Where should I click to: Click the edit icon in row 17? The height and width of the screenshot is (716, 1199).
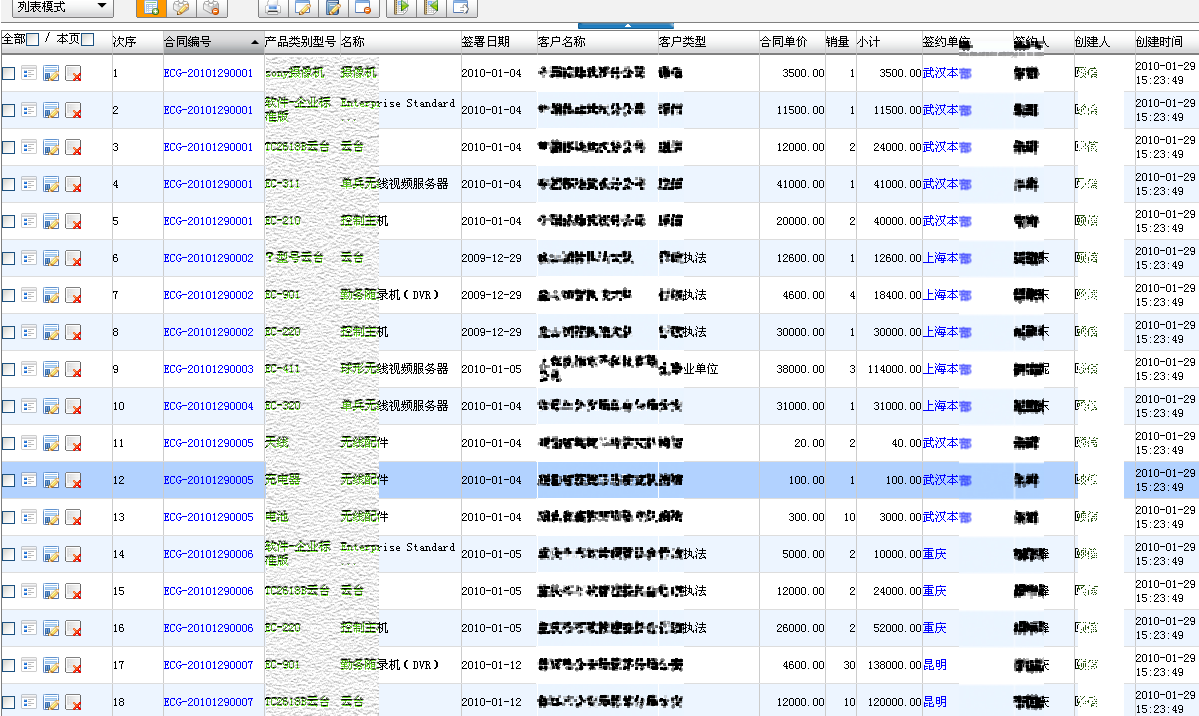point(51,666)
